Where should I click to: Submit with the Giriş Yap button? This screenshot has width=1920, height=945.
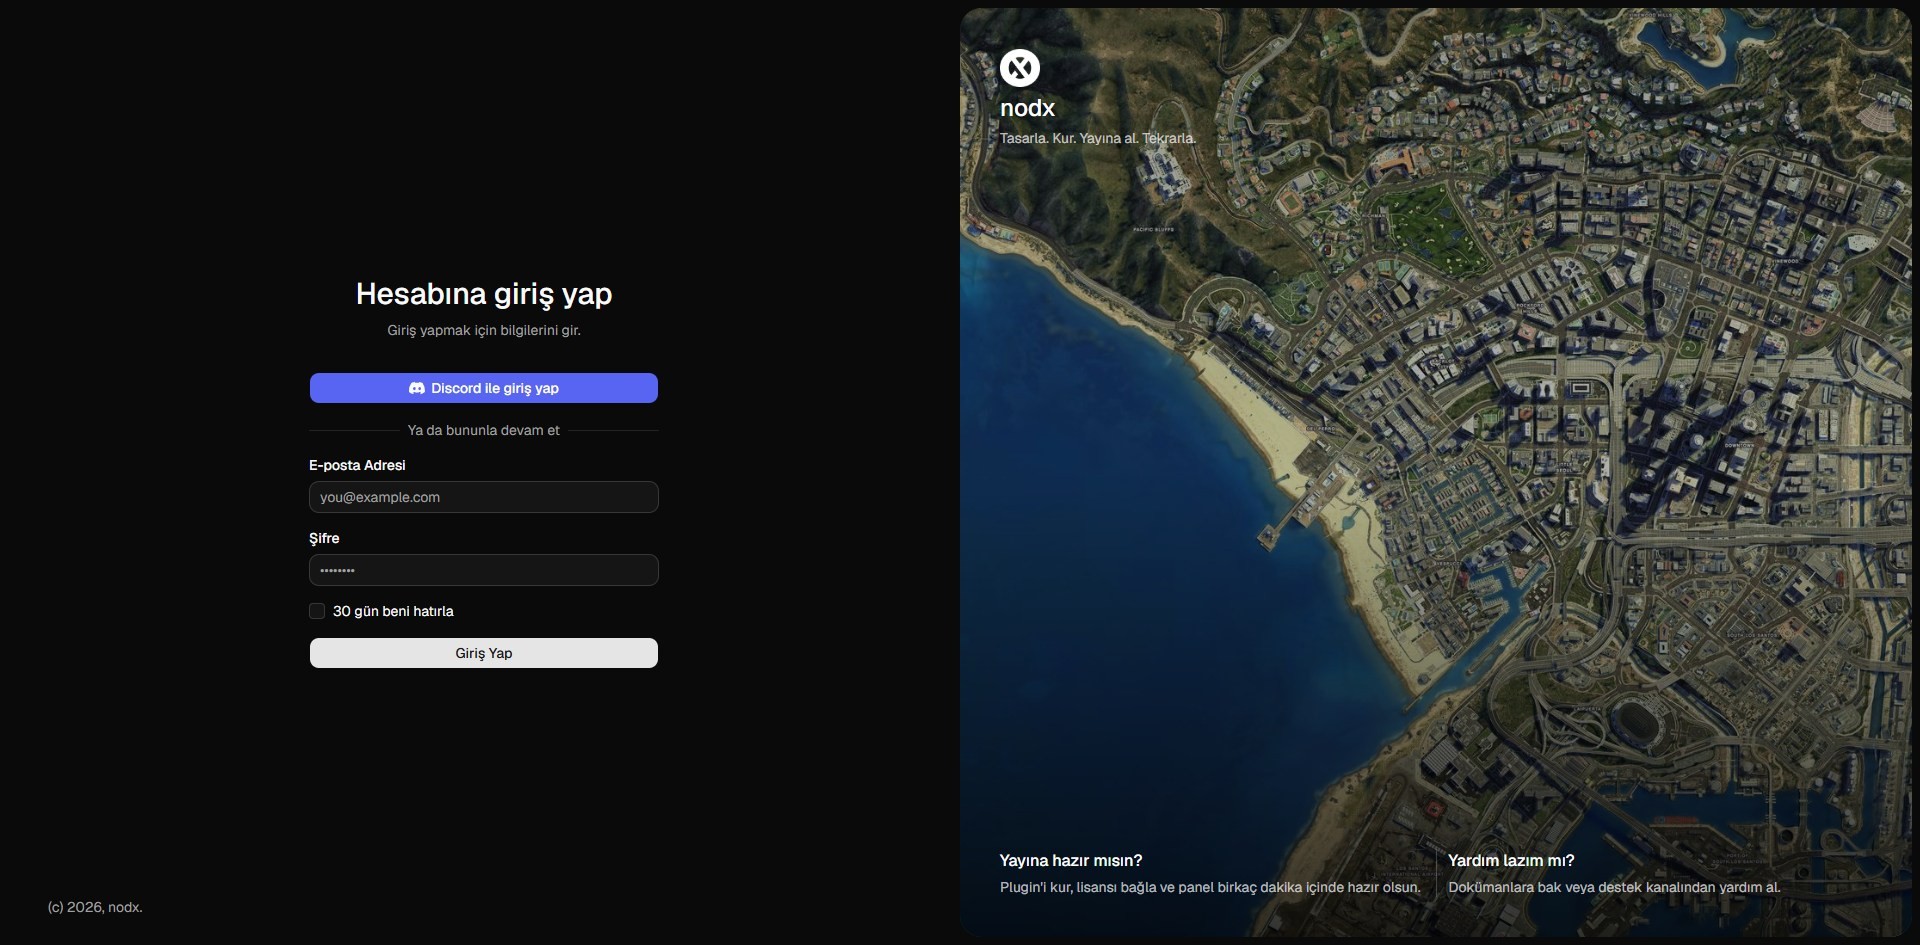pos(484,653)
